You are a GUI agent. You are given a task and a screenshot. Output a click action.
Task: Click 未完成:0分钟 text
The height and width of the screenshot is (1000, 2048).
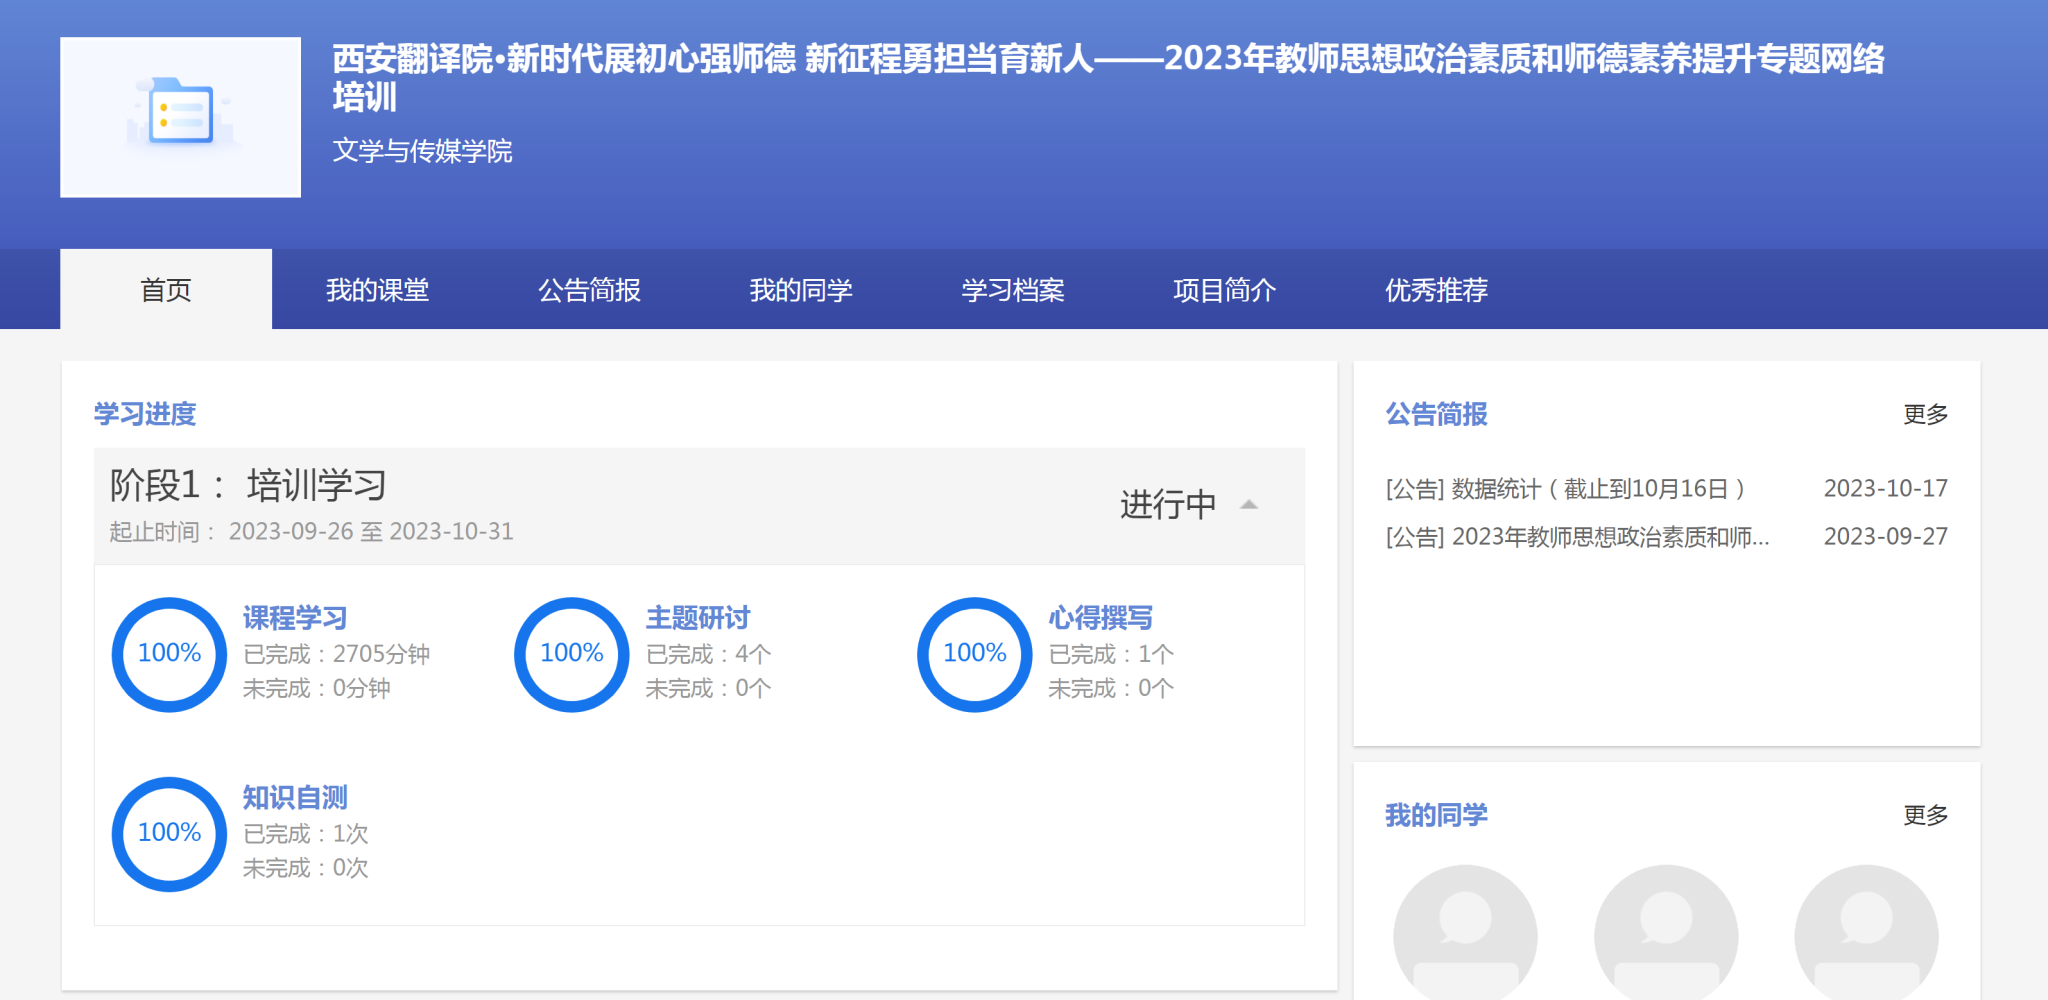click(x=317, y=688)
